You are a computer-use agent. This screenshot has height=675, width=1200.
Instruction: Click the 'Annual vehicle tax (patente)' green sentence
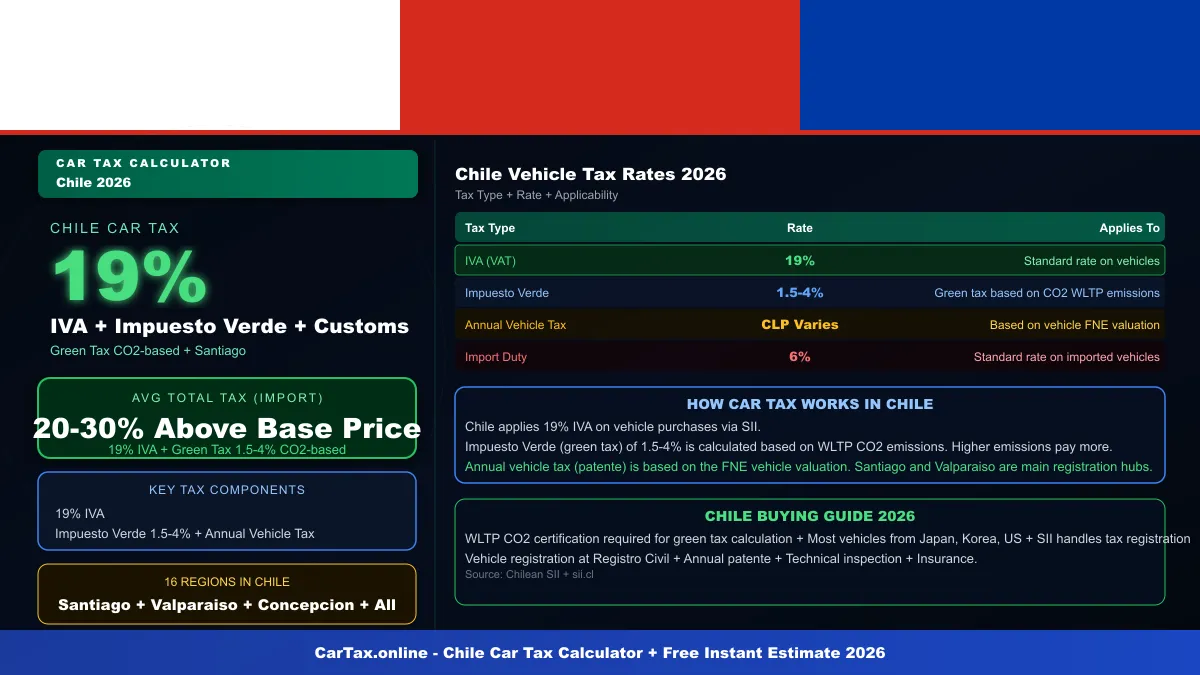tap(809, 467)
